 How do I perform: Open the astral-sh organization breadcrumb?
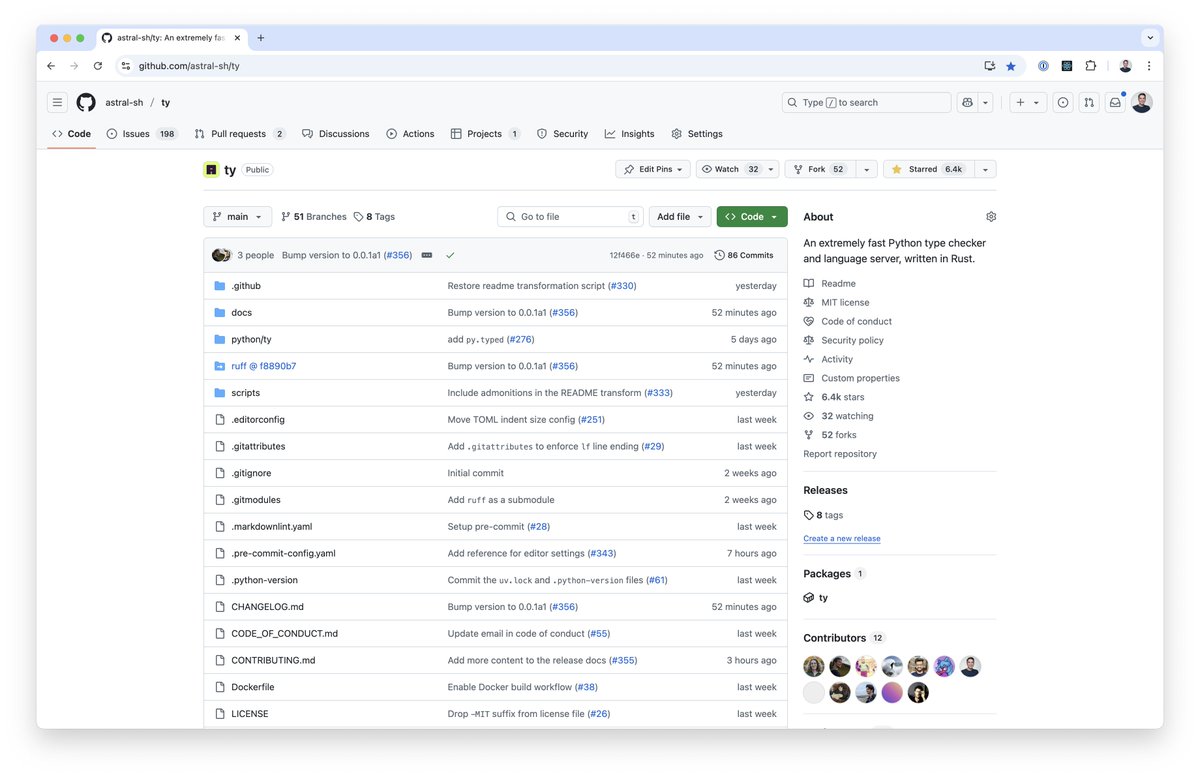(124, 102)
